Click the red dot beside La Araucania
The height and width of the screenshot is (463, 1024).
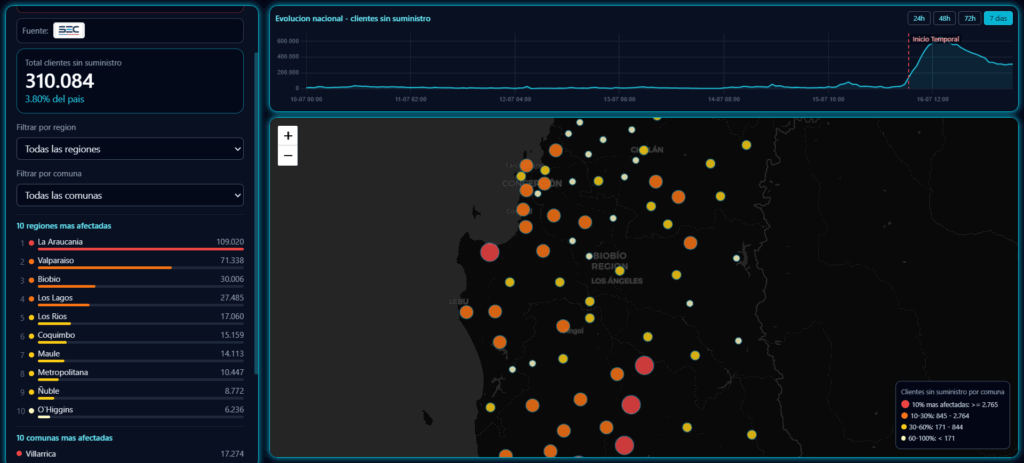pyautogui.click(x=31, y=242)
